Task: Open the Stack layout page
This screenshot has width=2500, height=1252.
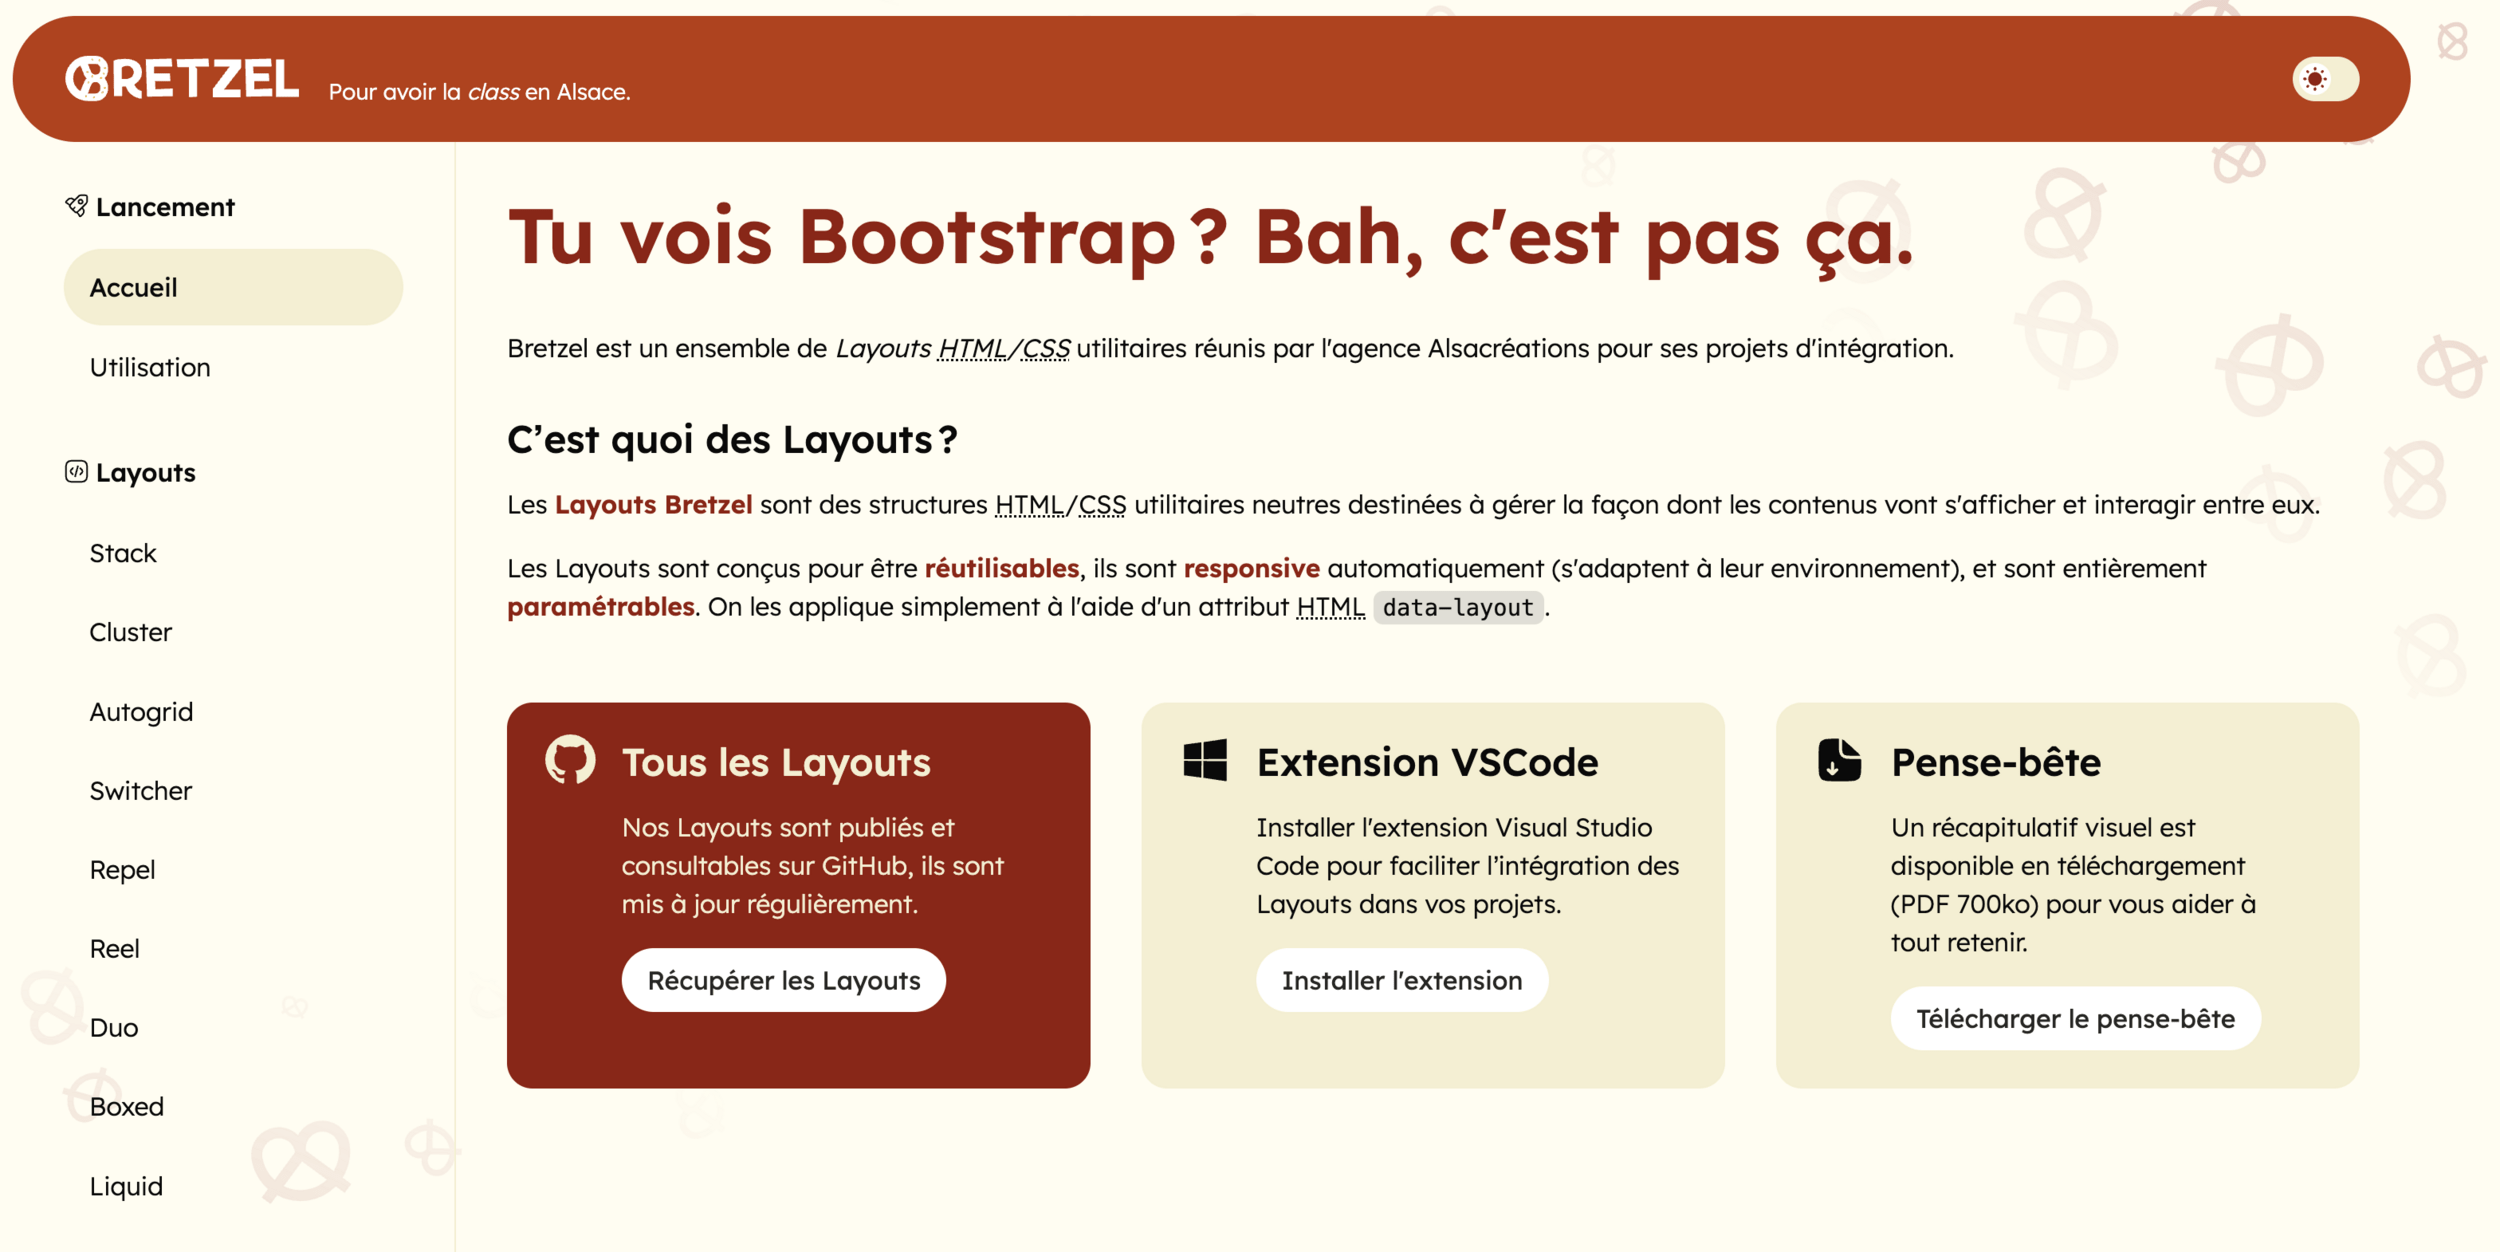Action: click(x=123, y=553)
